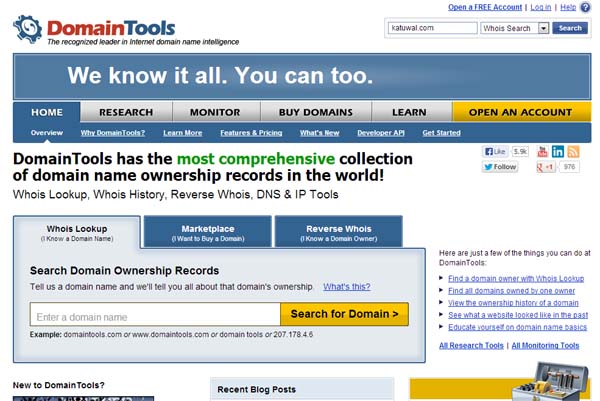Follow the What's this? link
This screenshot has width=600, height=401.
pyautogui.click(x=345, y=287)
